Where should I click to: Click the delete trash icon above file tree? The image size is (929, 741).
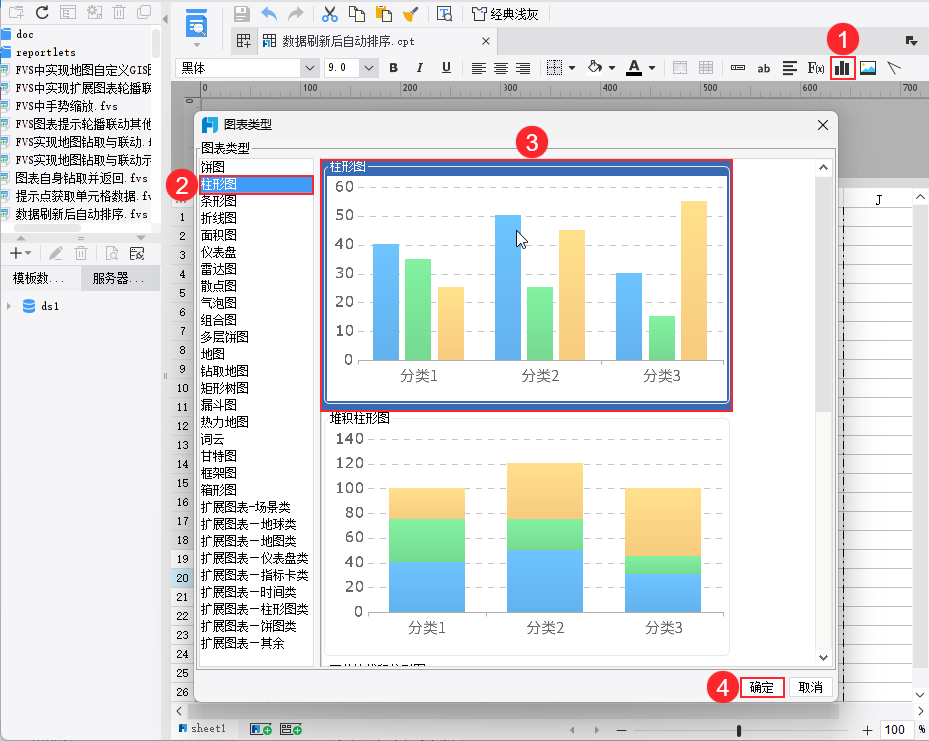[x=119, y=12]
